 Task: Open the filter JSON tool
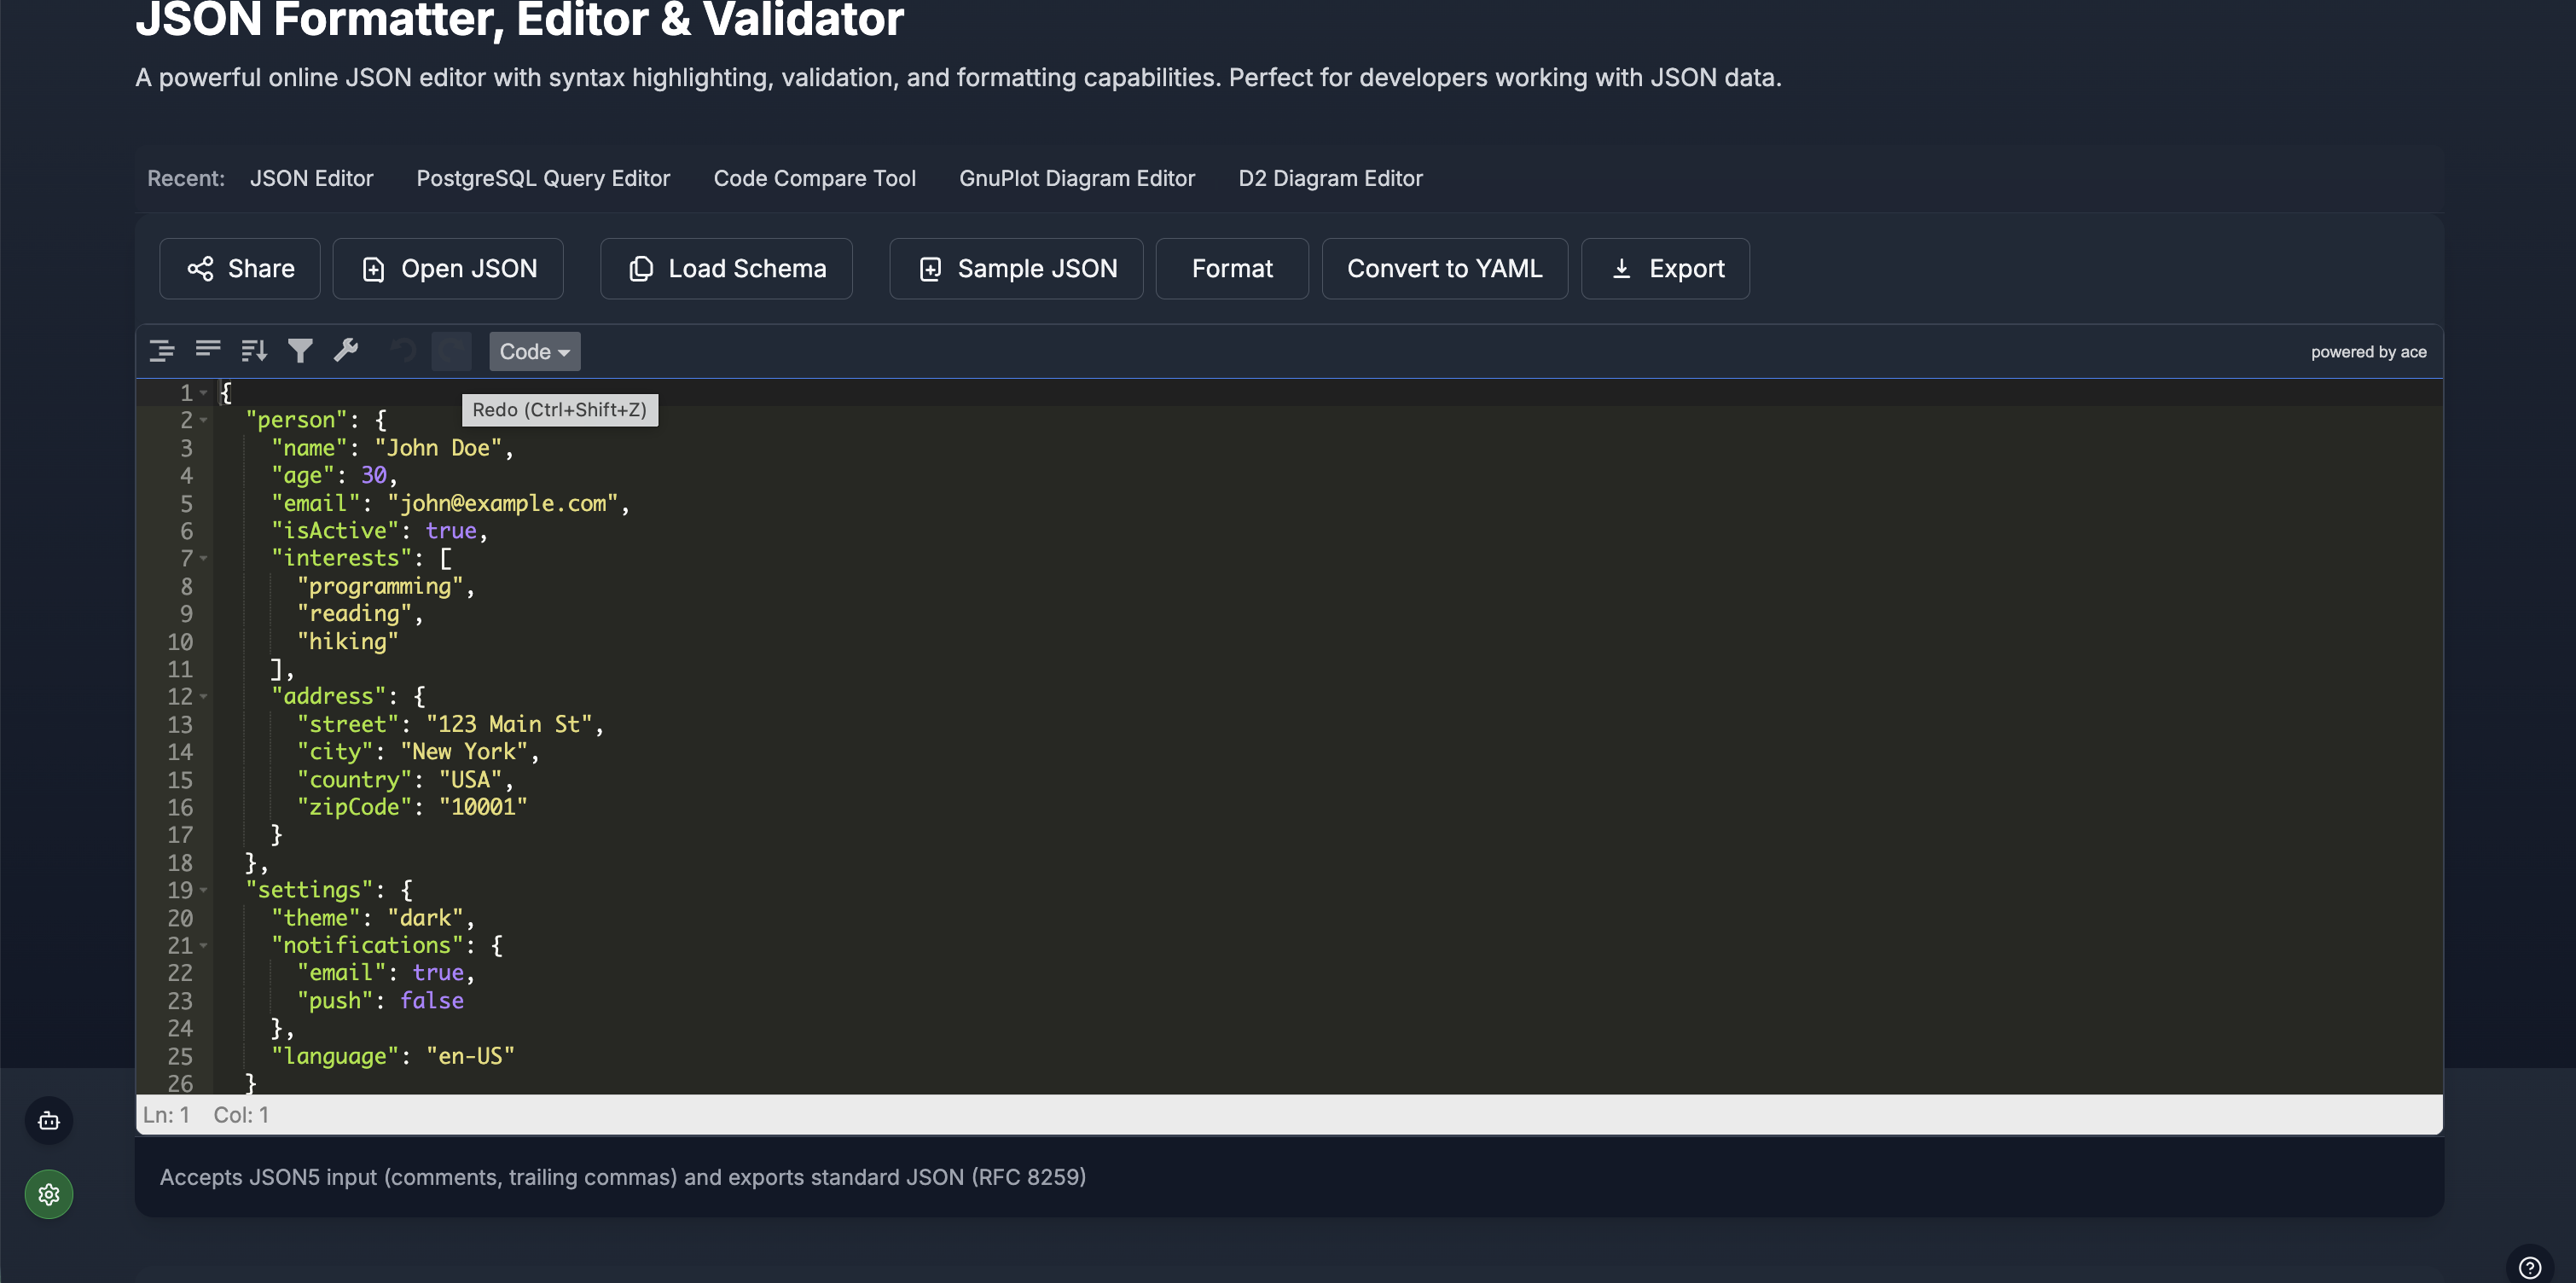(x=300, y=350)
